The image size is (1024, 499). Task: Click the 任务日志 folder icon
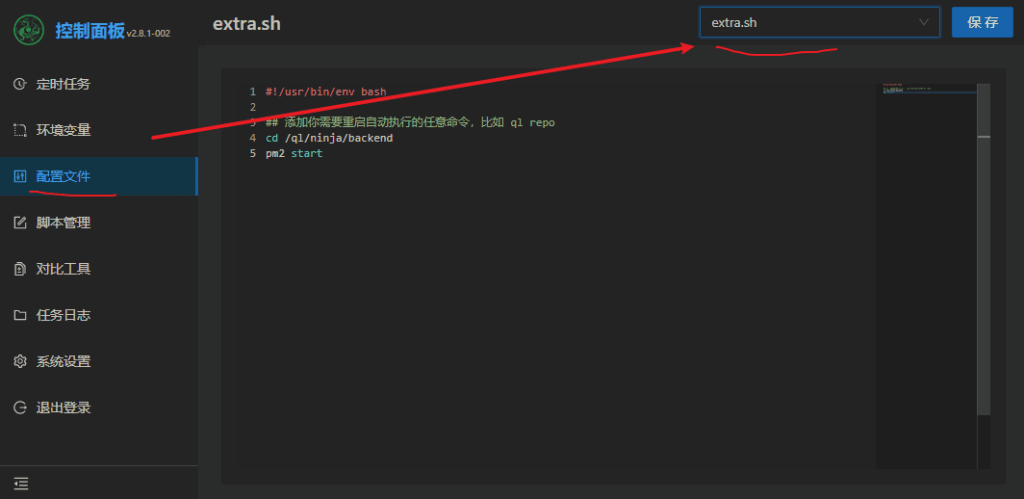click(x=20, y=315)
